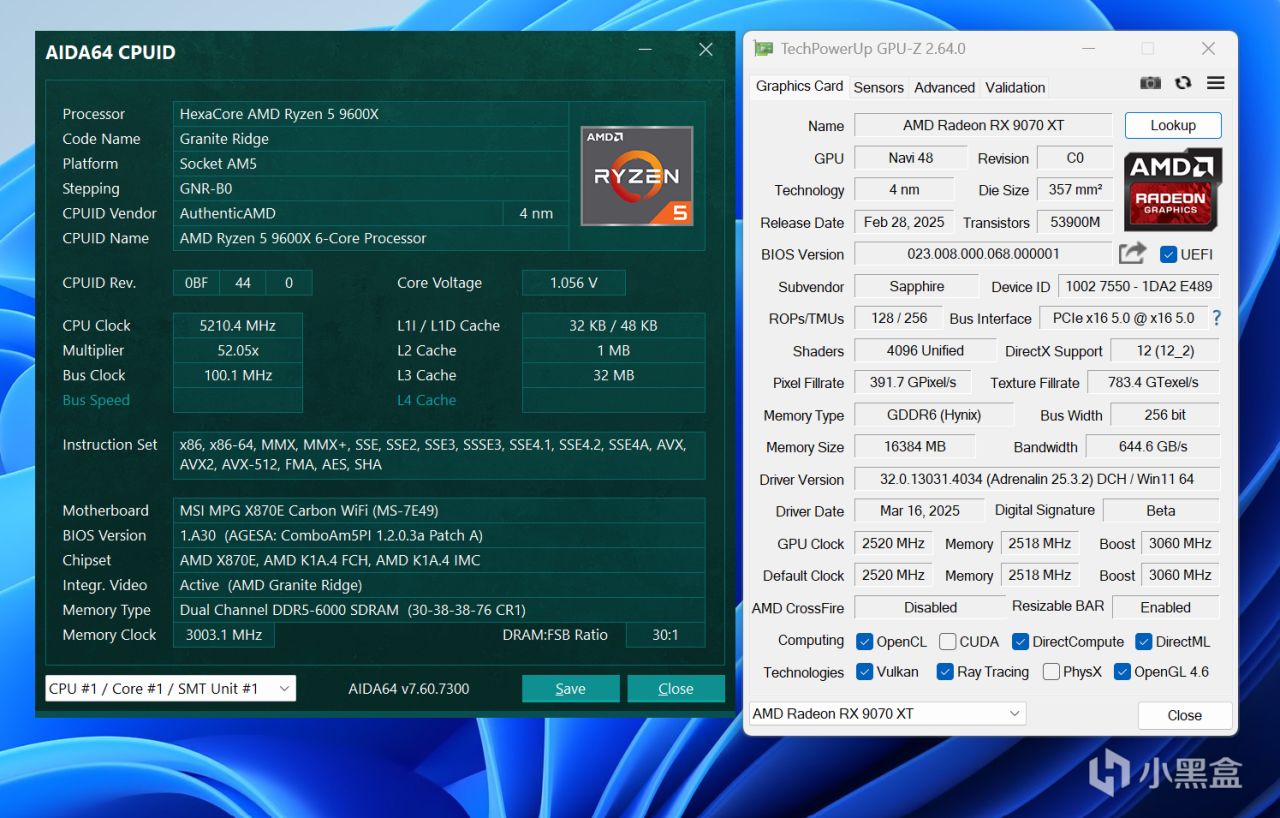Open the CPU #1 / Core #1 dropdown
The width and height of the screenshot is (1280, 818).
coord(171,688)
